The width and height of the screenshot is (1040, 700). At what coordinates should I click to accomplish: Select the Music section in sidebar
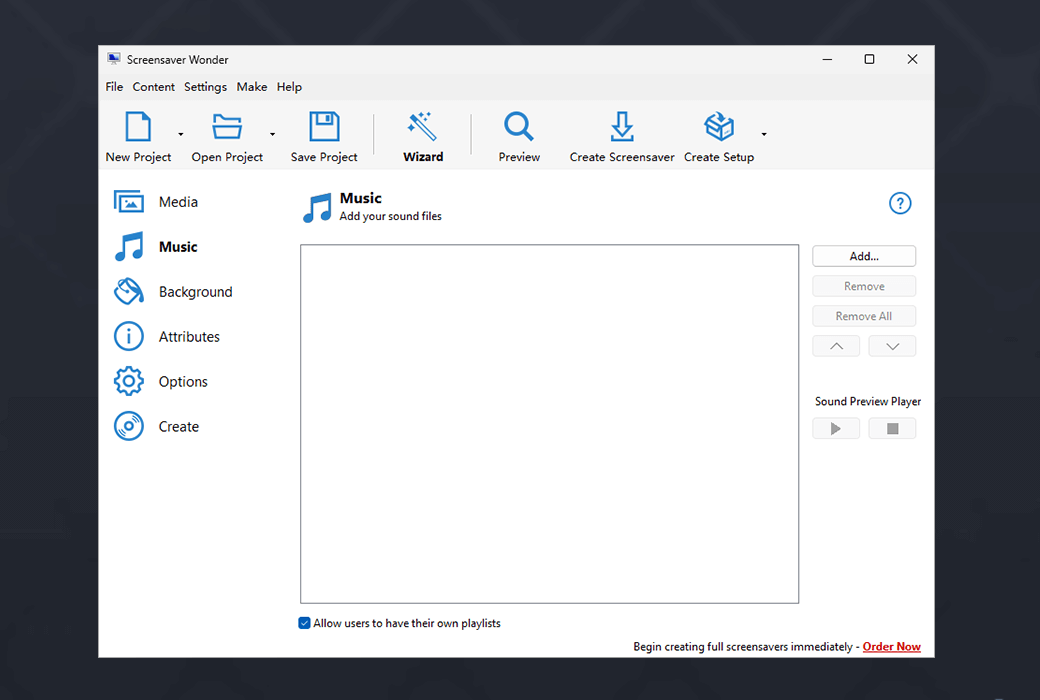[157, 247]
